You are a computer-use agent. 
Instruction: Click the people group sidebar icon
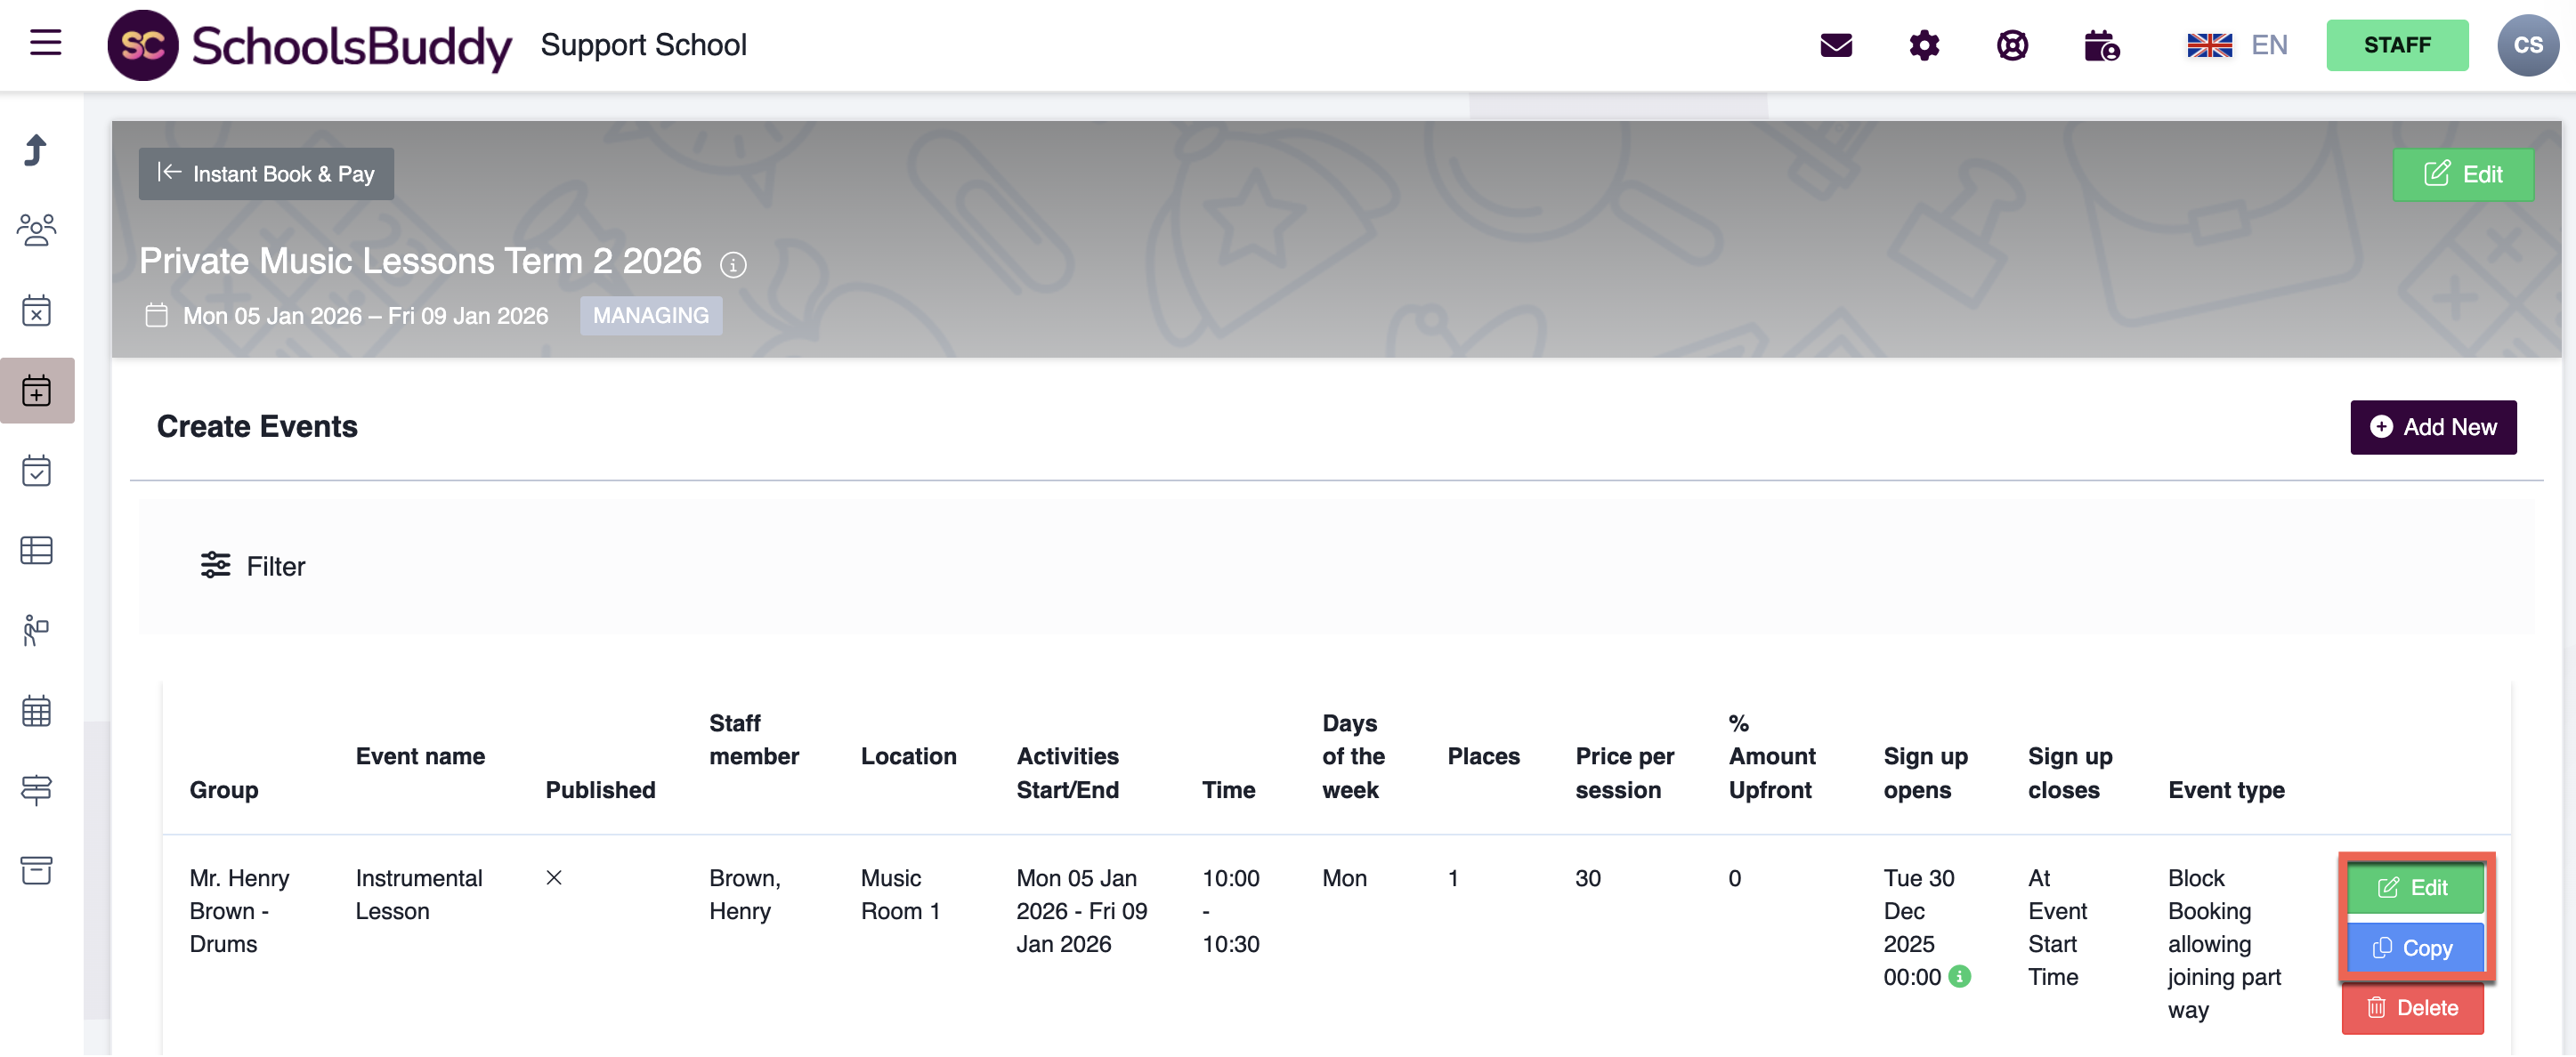point(37,230)
